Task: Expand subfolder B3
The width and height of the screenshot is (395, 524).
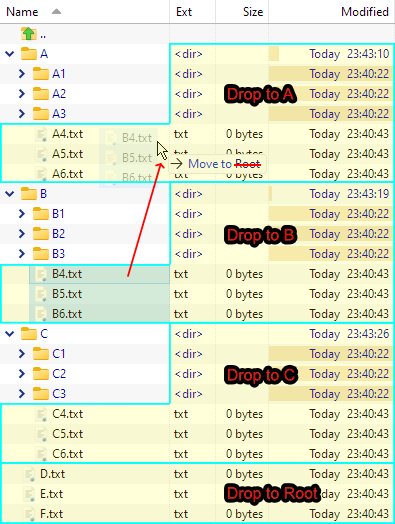Action: point(22,254)
